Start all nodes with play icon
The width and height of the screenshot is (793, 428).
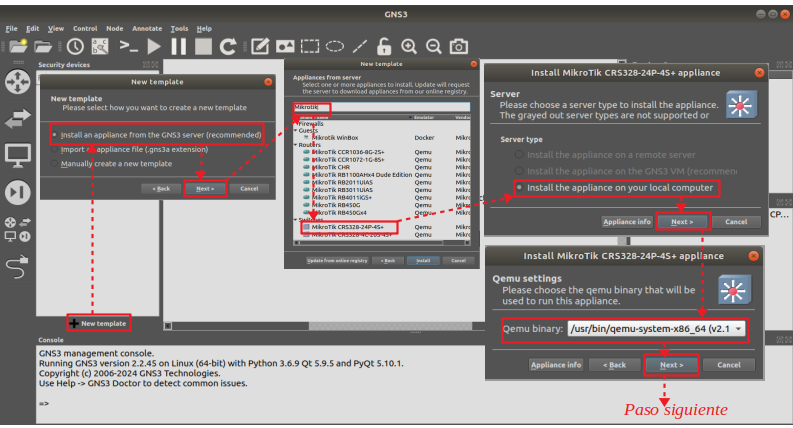[x=154, y=47]
